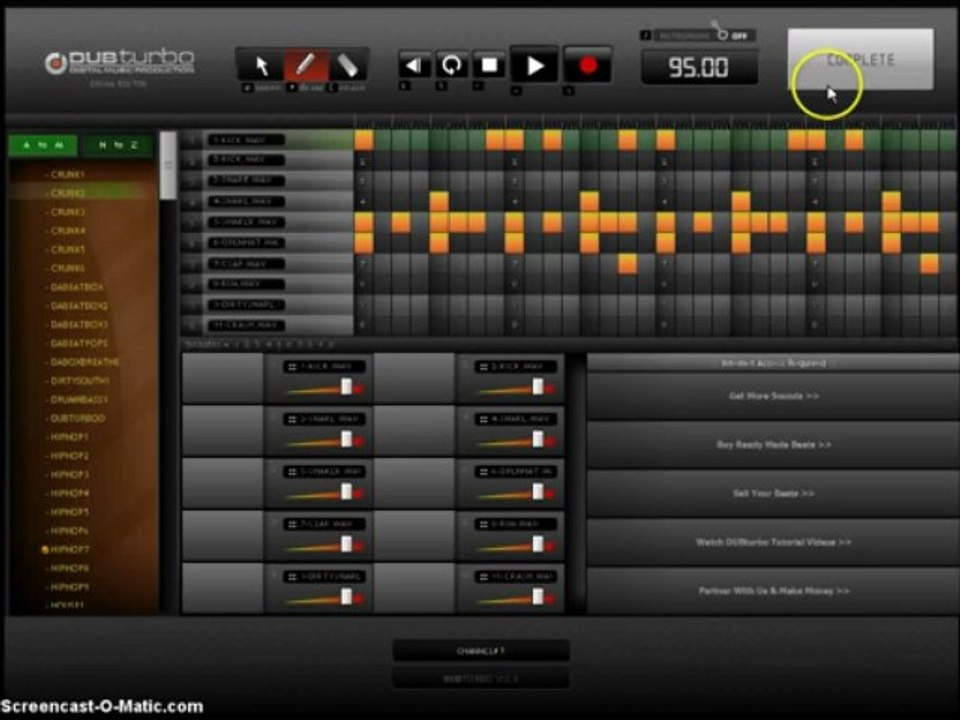Click the kit list scrollbar handle

[x=168, y=165]
